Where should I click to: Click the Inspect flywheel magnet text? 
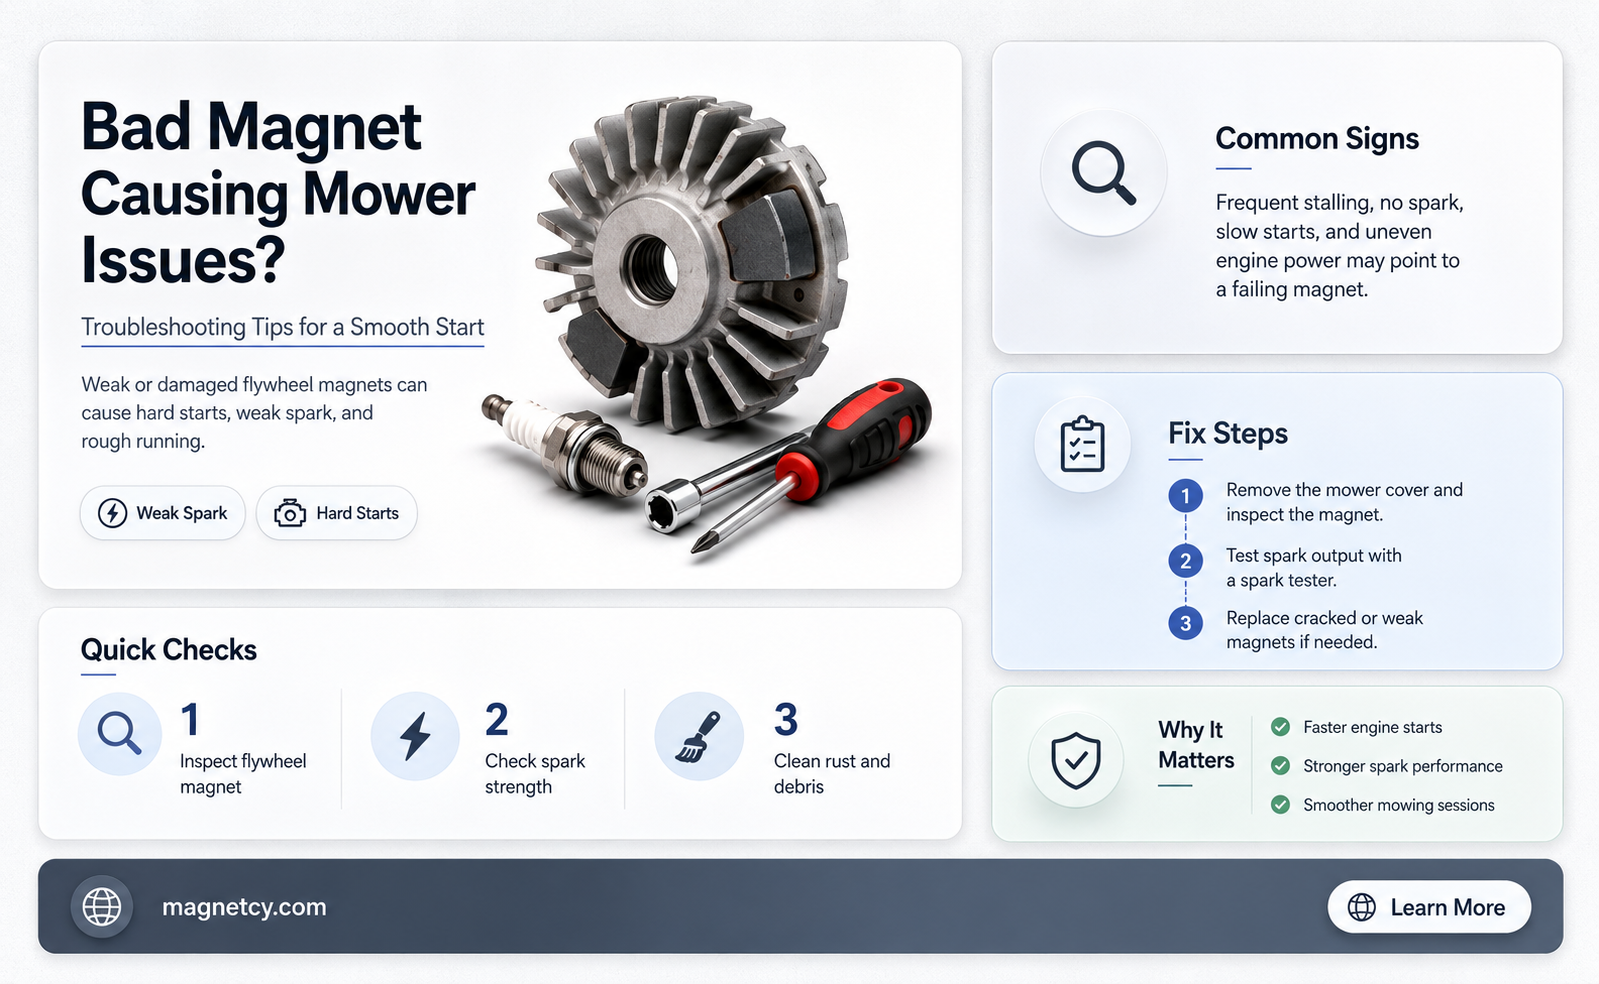point(243,774)
